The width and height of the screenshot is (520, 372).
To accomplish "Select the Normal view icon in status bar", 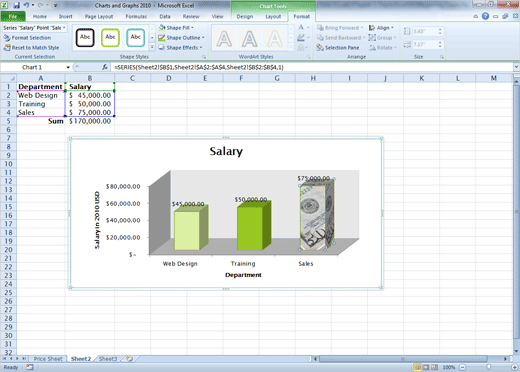I will coord(417,367).
